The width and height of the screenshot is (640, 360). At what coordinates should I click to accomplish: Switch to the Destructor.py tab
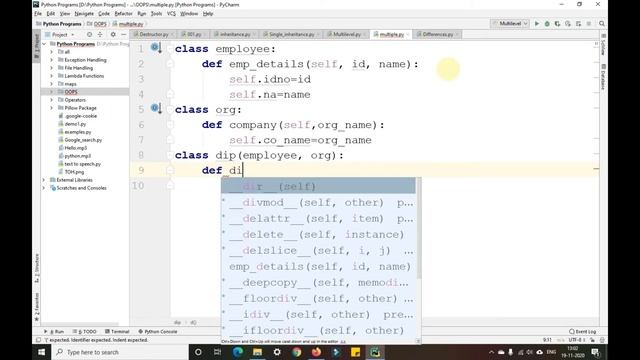(x=153, y=35)
